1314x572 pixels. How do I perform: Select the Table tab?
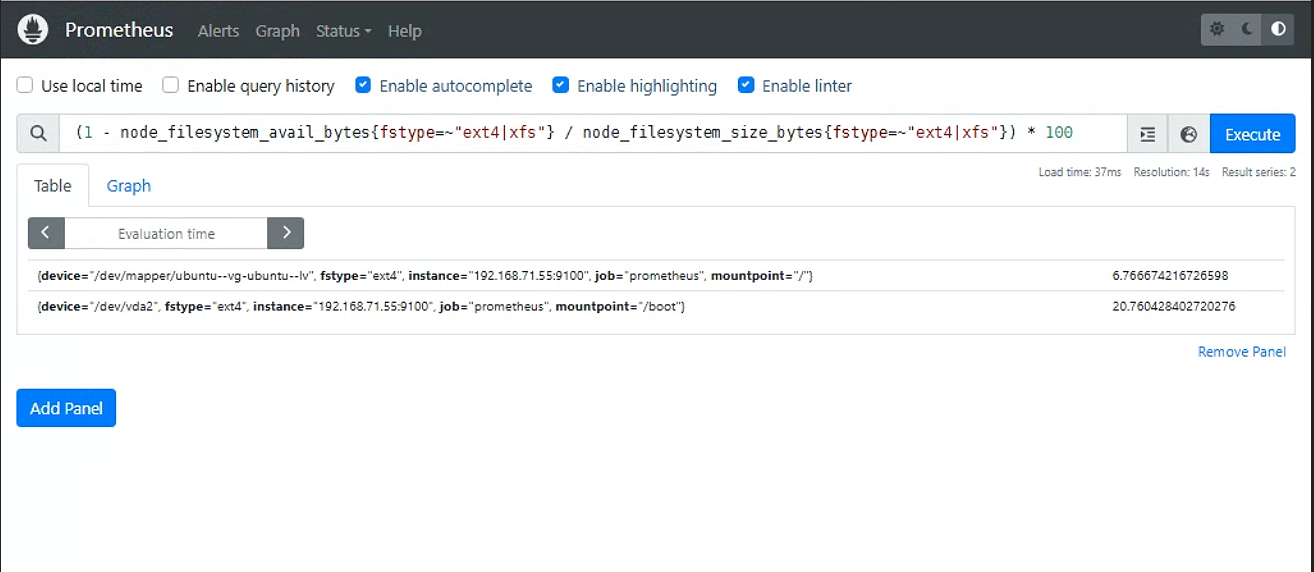click(x=53, y=186)
